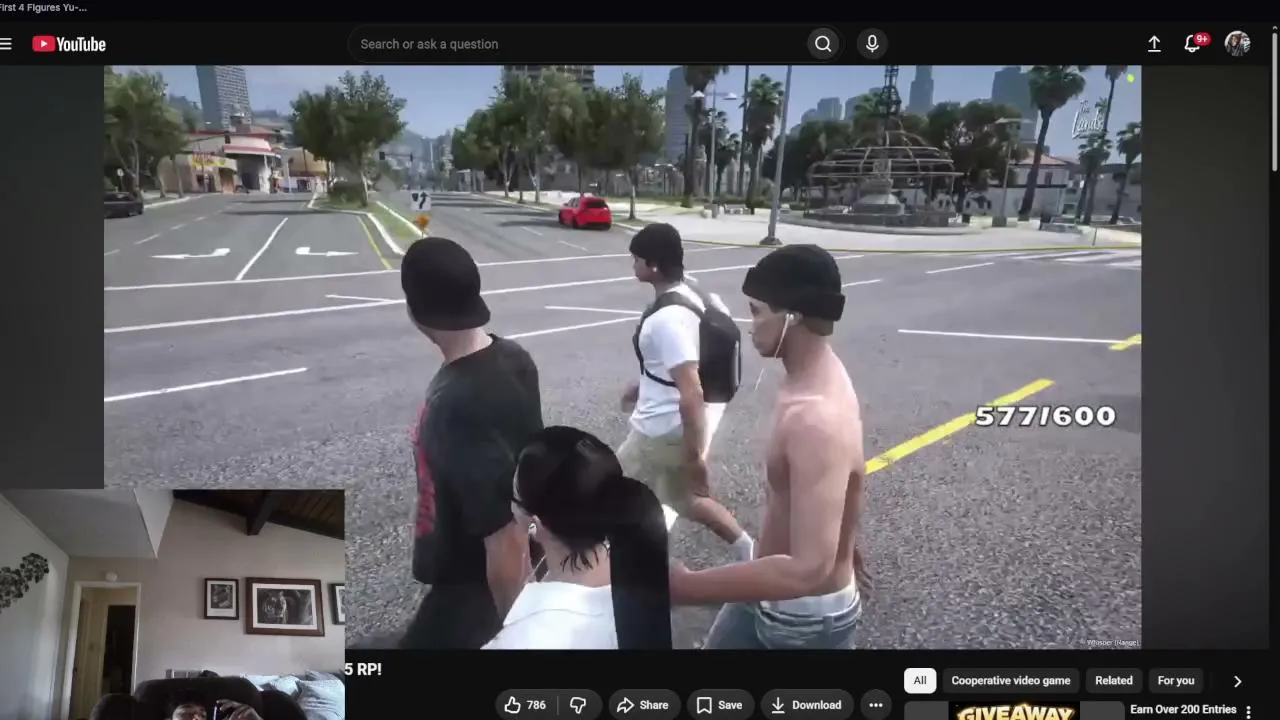Like the video with 786 likes
Image resolution: width=1280 pixels, height=720 pixels.
click(525, 705)
